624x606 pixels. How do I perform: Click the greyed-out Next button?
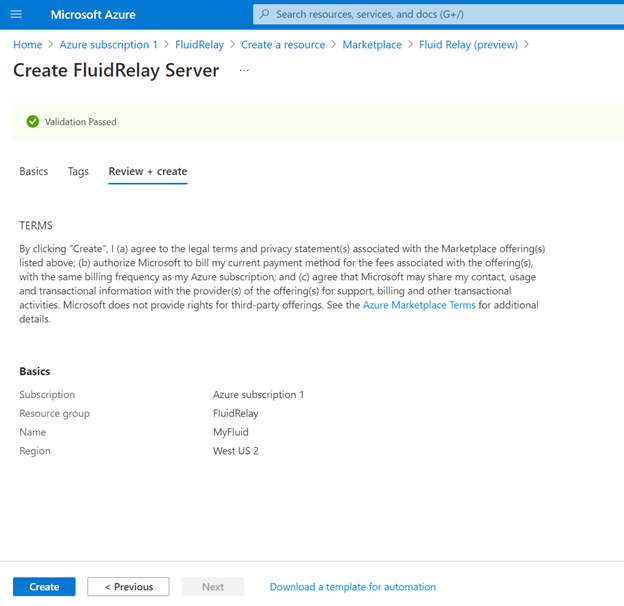pos(213,587)
